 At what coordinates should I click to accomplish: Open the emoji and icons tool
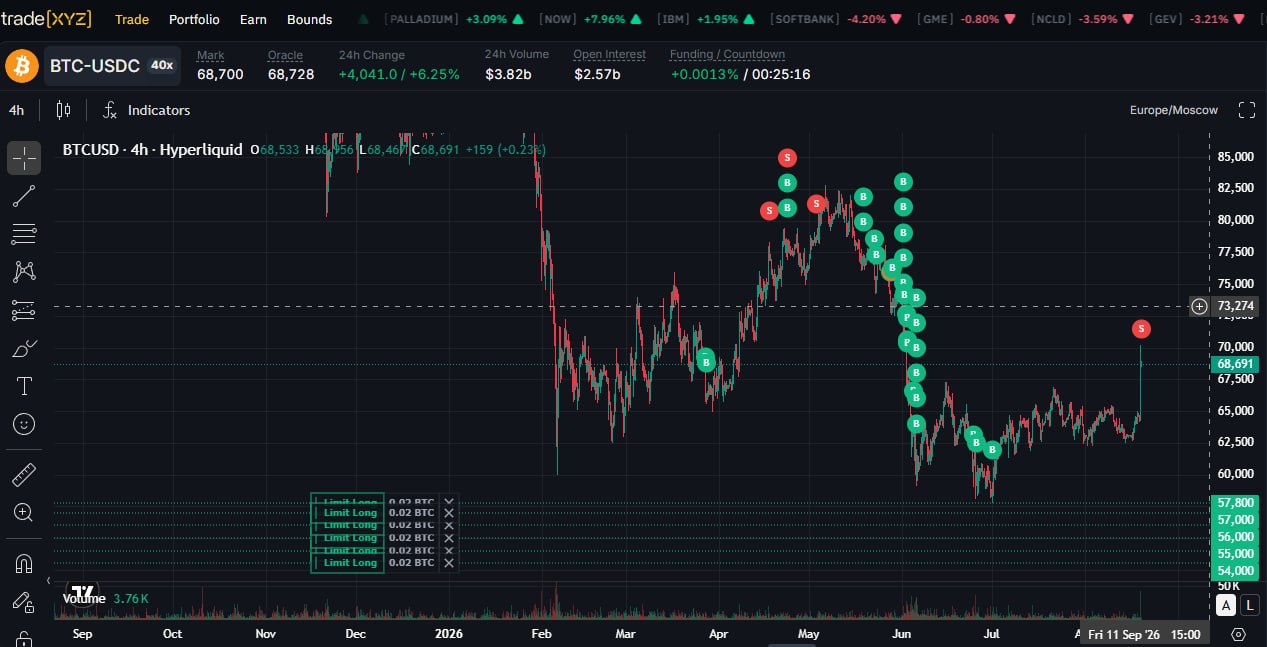[24, 424]
